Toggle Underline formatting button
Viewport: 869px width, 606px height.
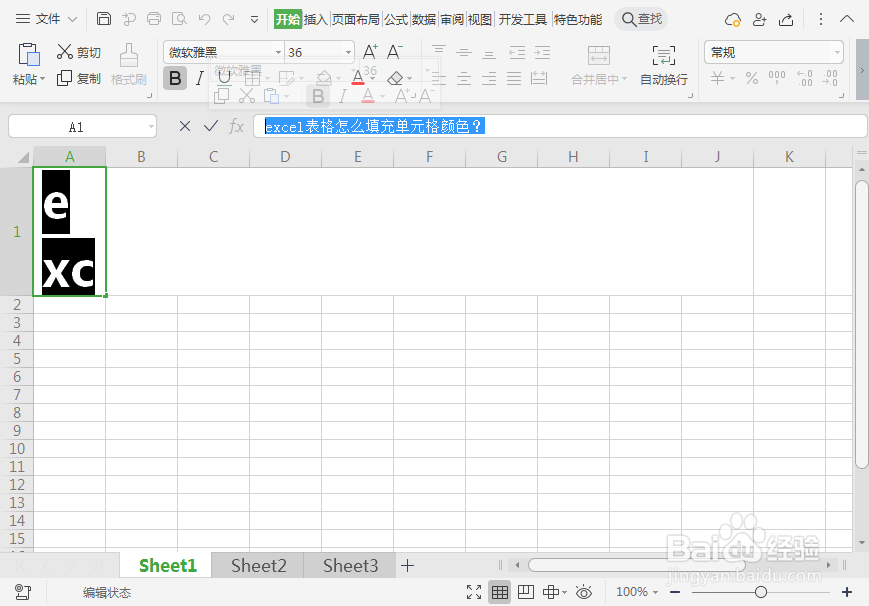click(x=224, y=78)
